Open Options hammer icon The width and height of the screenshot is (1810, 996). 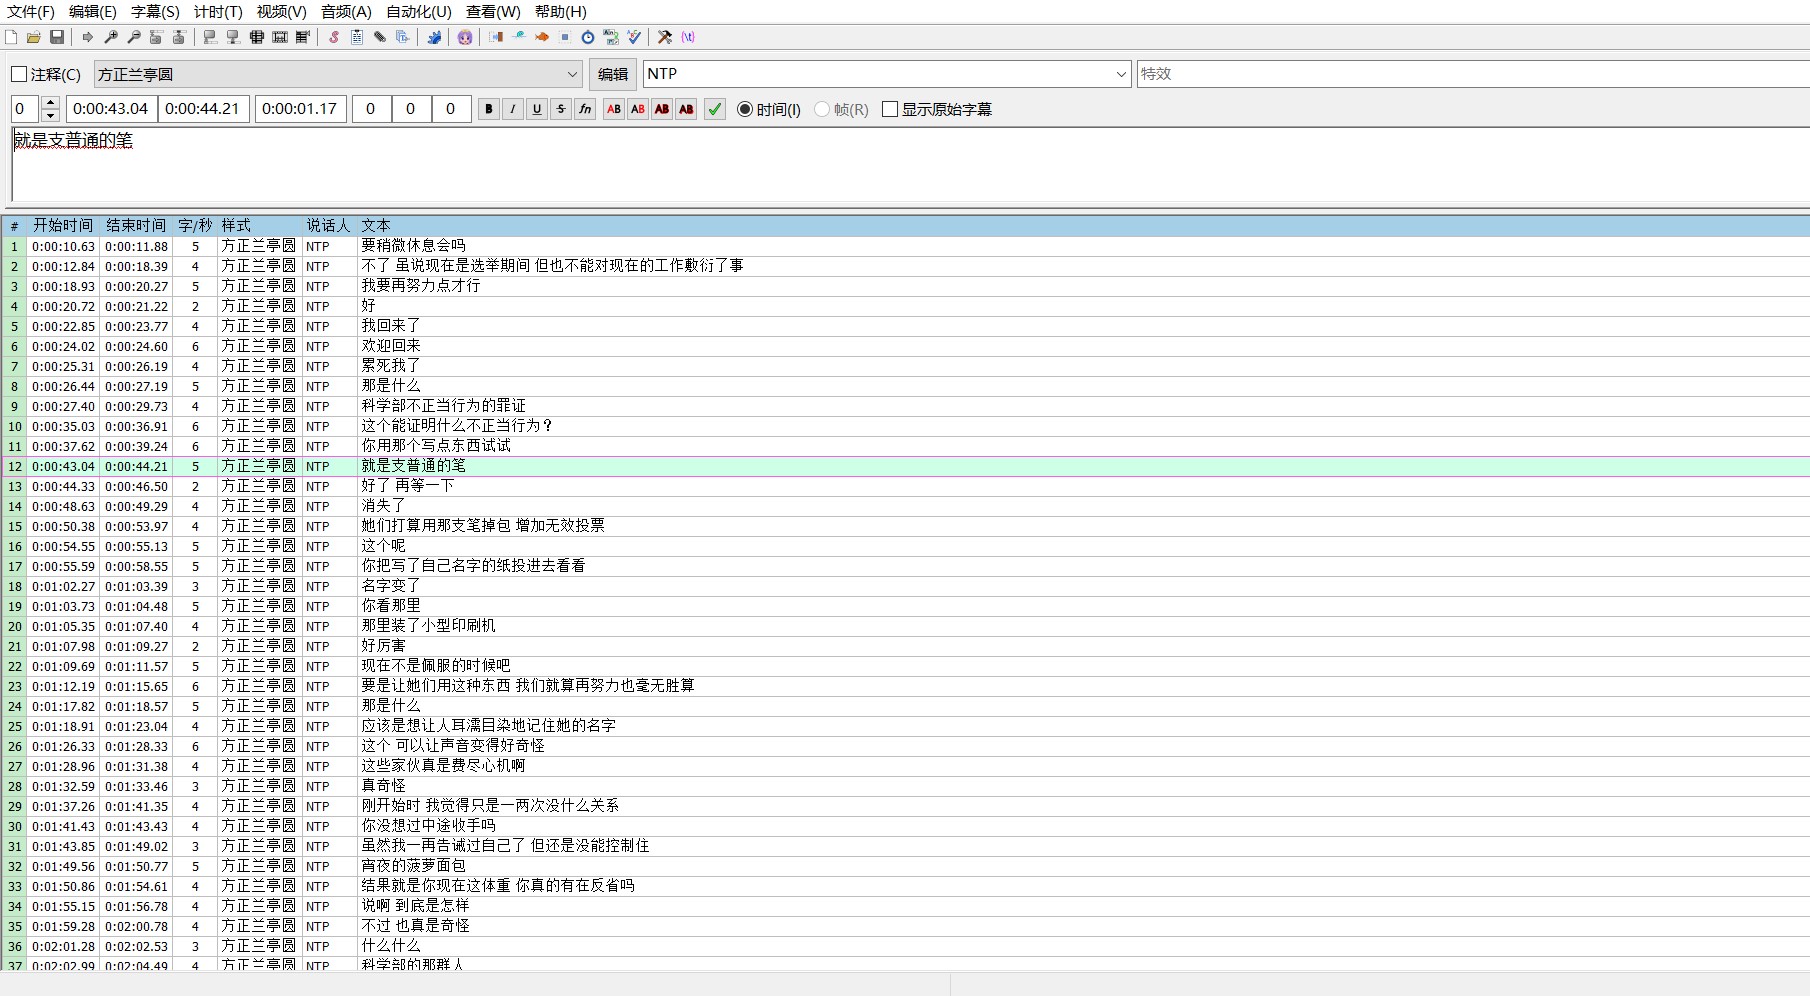pos(665,37)
